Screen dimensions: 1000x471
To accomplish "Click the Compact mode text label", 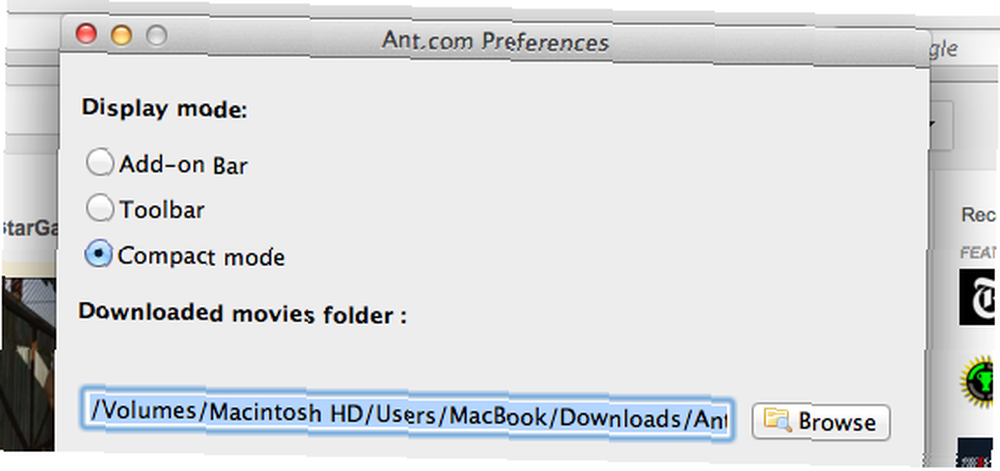I will [202, 256].
